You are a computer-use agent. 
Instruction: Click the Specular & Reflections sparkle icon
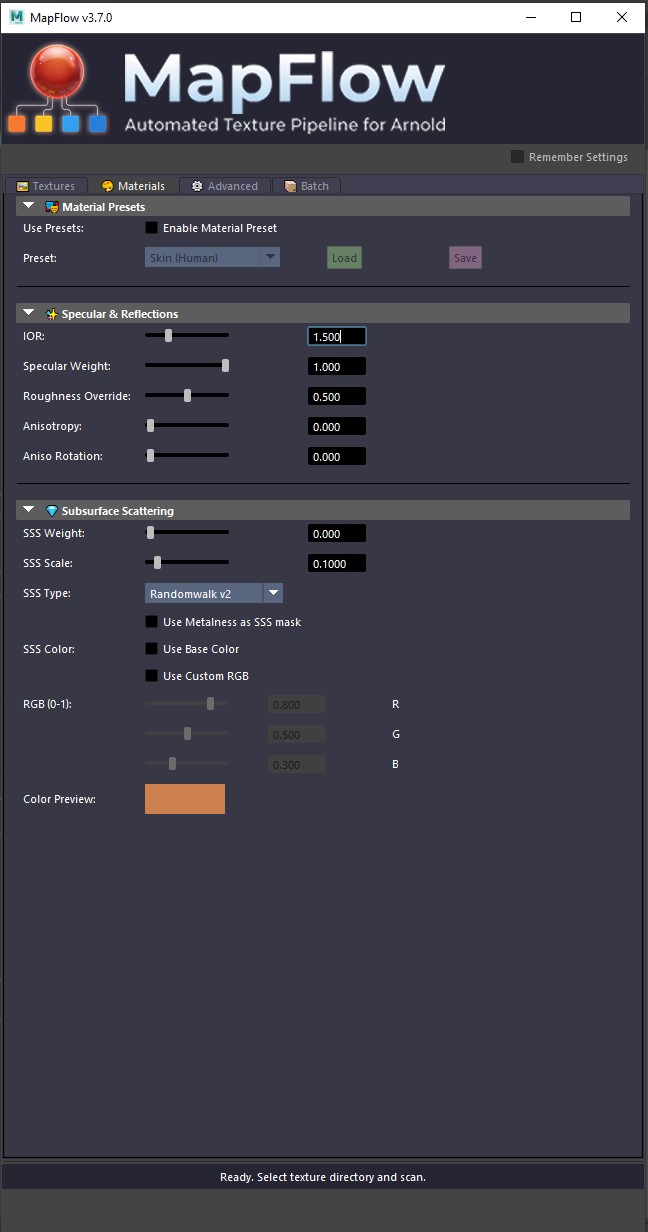pyautogui.click(x=52, y=314)
